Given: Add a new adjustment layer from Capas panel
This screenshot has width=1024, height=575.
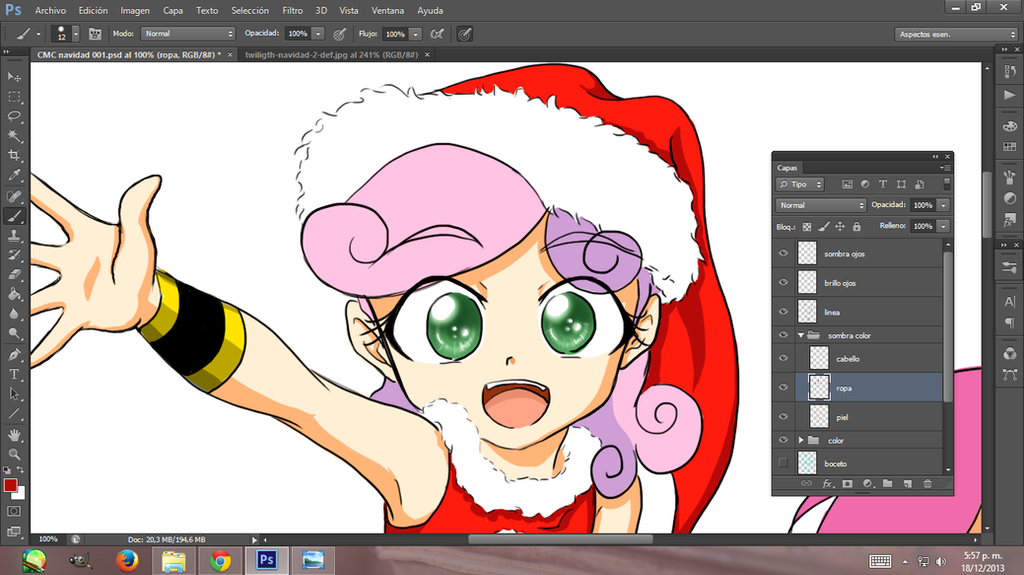Looking at the screenshot, I should pyautogui.click(x=867, y=484).
